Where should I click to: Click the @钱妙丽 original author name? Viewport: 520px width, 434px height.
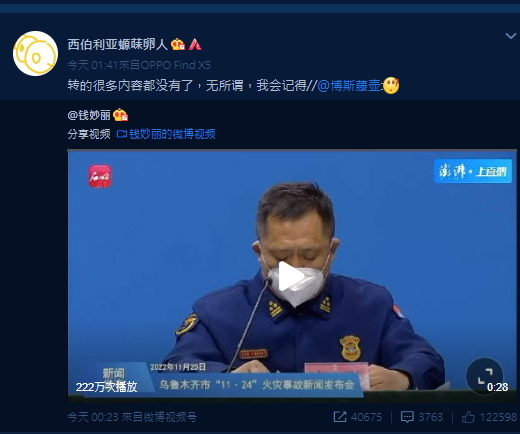tap(89, 115)
